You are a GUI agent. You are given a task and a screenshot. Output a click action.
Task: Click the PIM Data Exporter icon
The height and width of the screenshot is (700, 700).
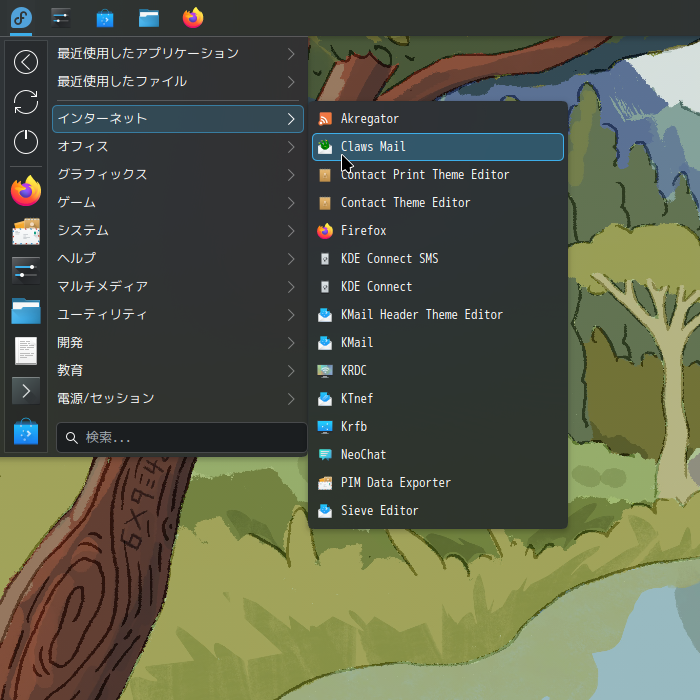pos(325,483)
